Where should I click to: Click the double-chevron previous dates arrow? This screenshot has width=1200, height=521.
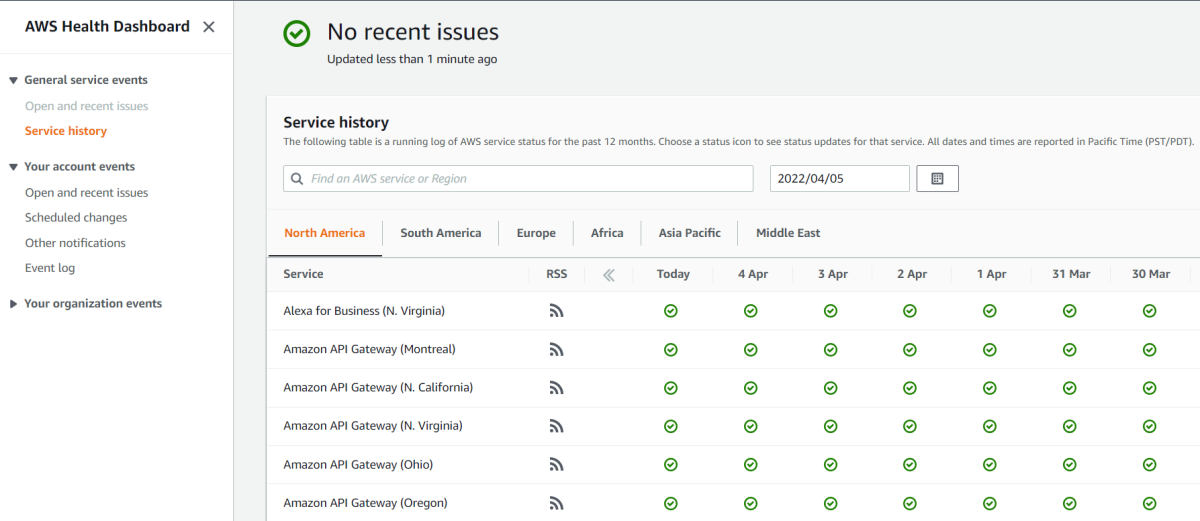(609, 274)
